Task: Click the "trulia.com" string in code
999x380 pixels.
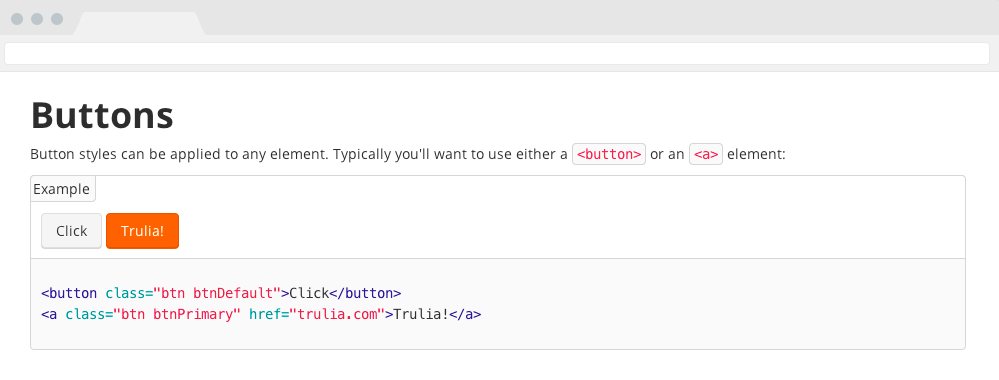Action: pos(337,314)
